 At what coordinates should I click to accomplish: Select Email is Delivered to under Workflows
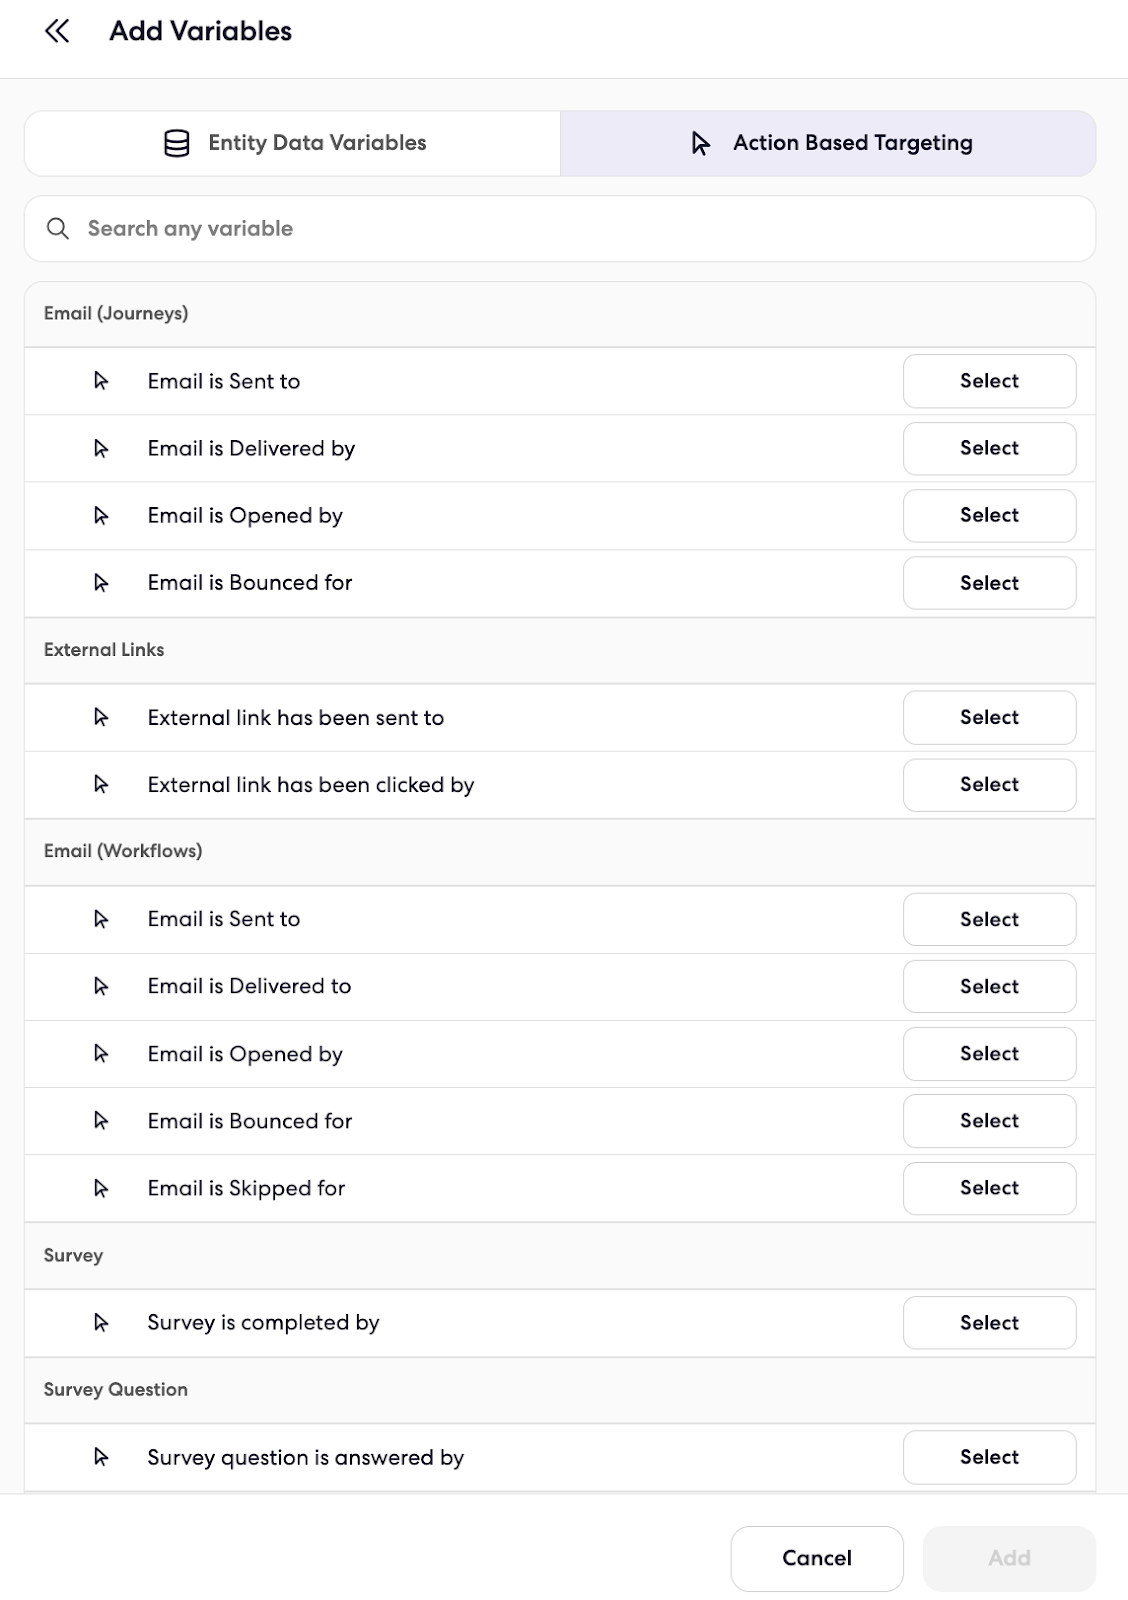pyautogui.click(x=989, y=986)
